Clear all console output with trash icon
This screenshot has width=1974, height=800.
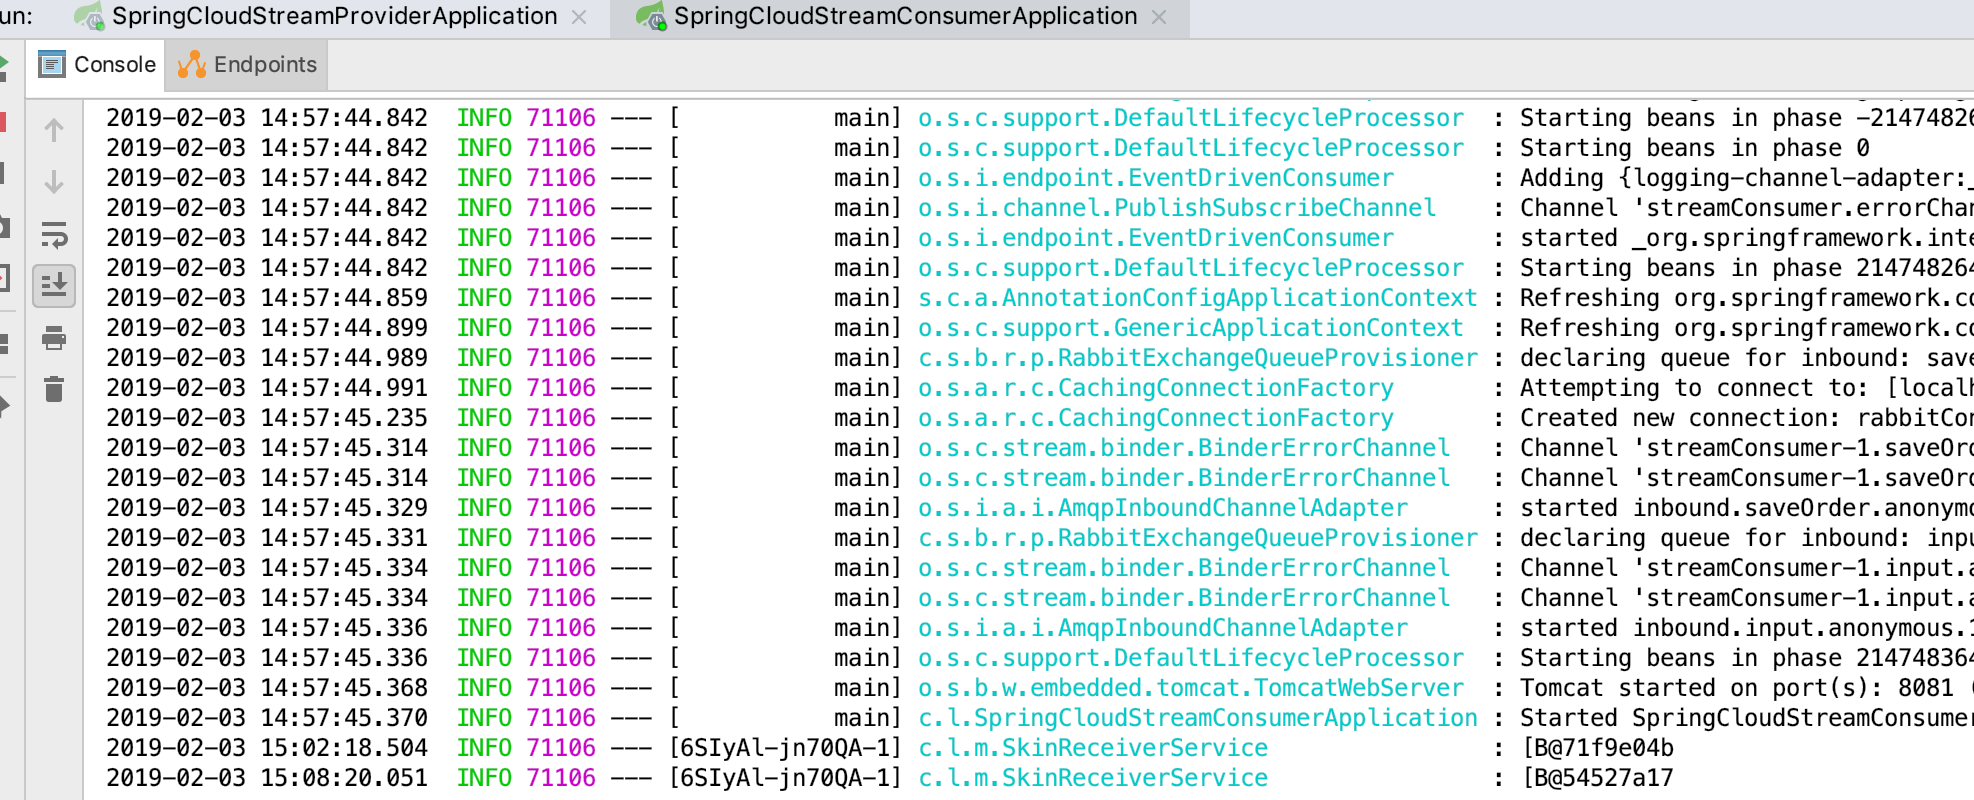(x=54, y=389)
